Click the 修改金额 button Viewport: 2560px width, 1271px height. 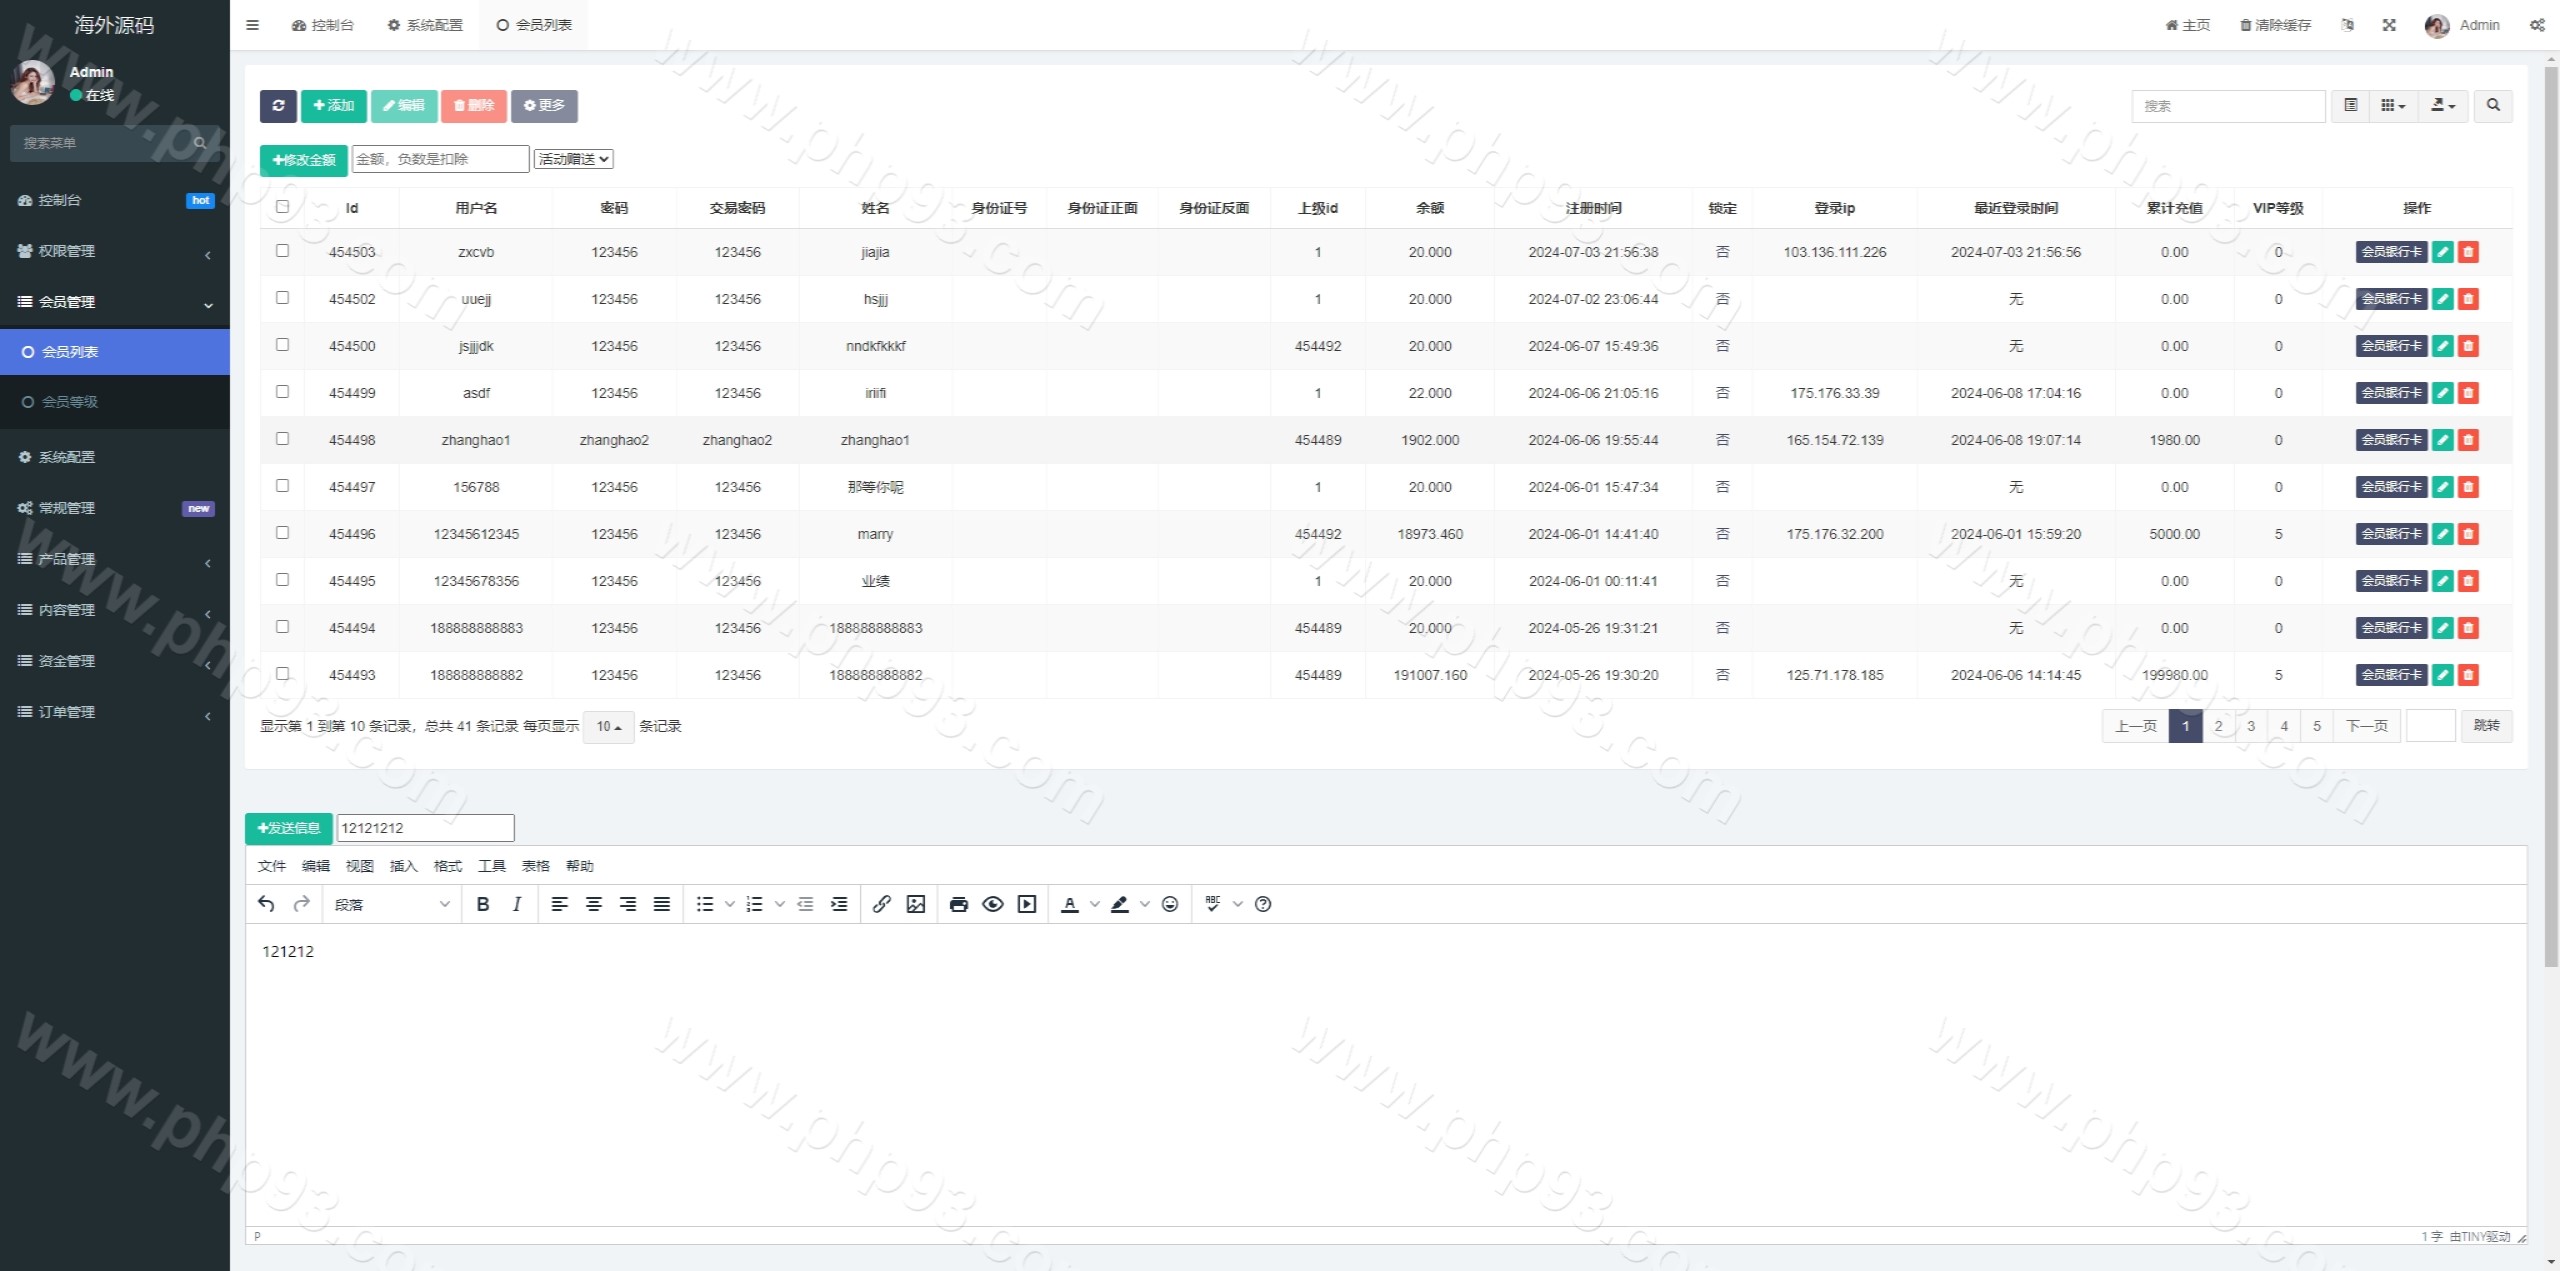click(303, 160)
